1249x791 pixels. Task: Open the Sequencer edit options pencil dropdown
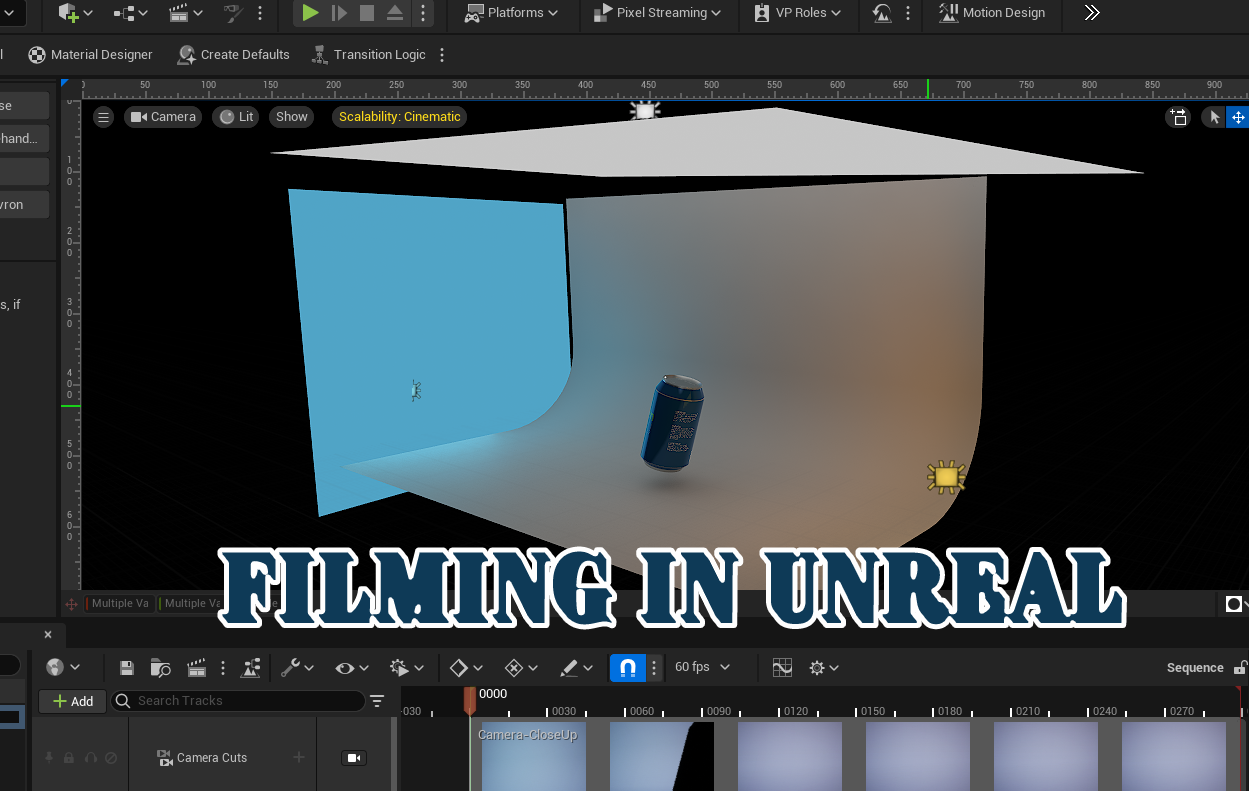pyautogui.click(x=576, y=667)
